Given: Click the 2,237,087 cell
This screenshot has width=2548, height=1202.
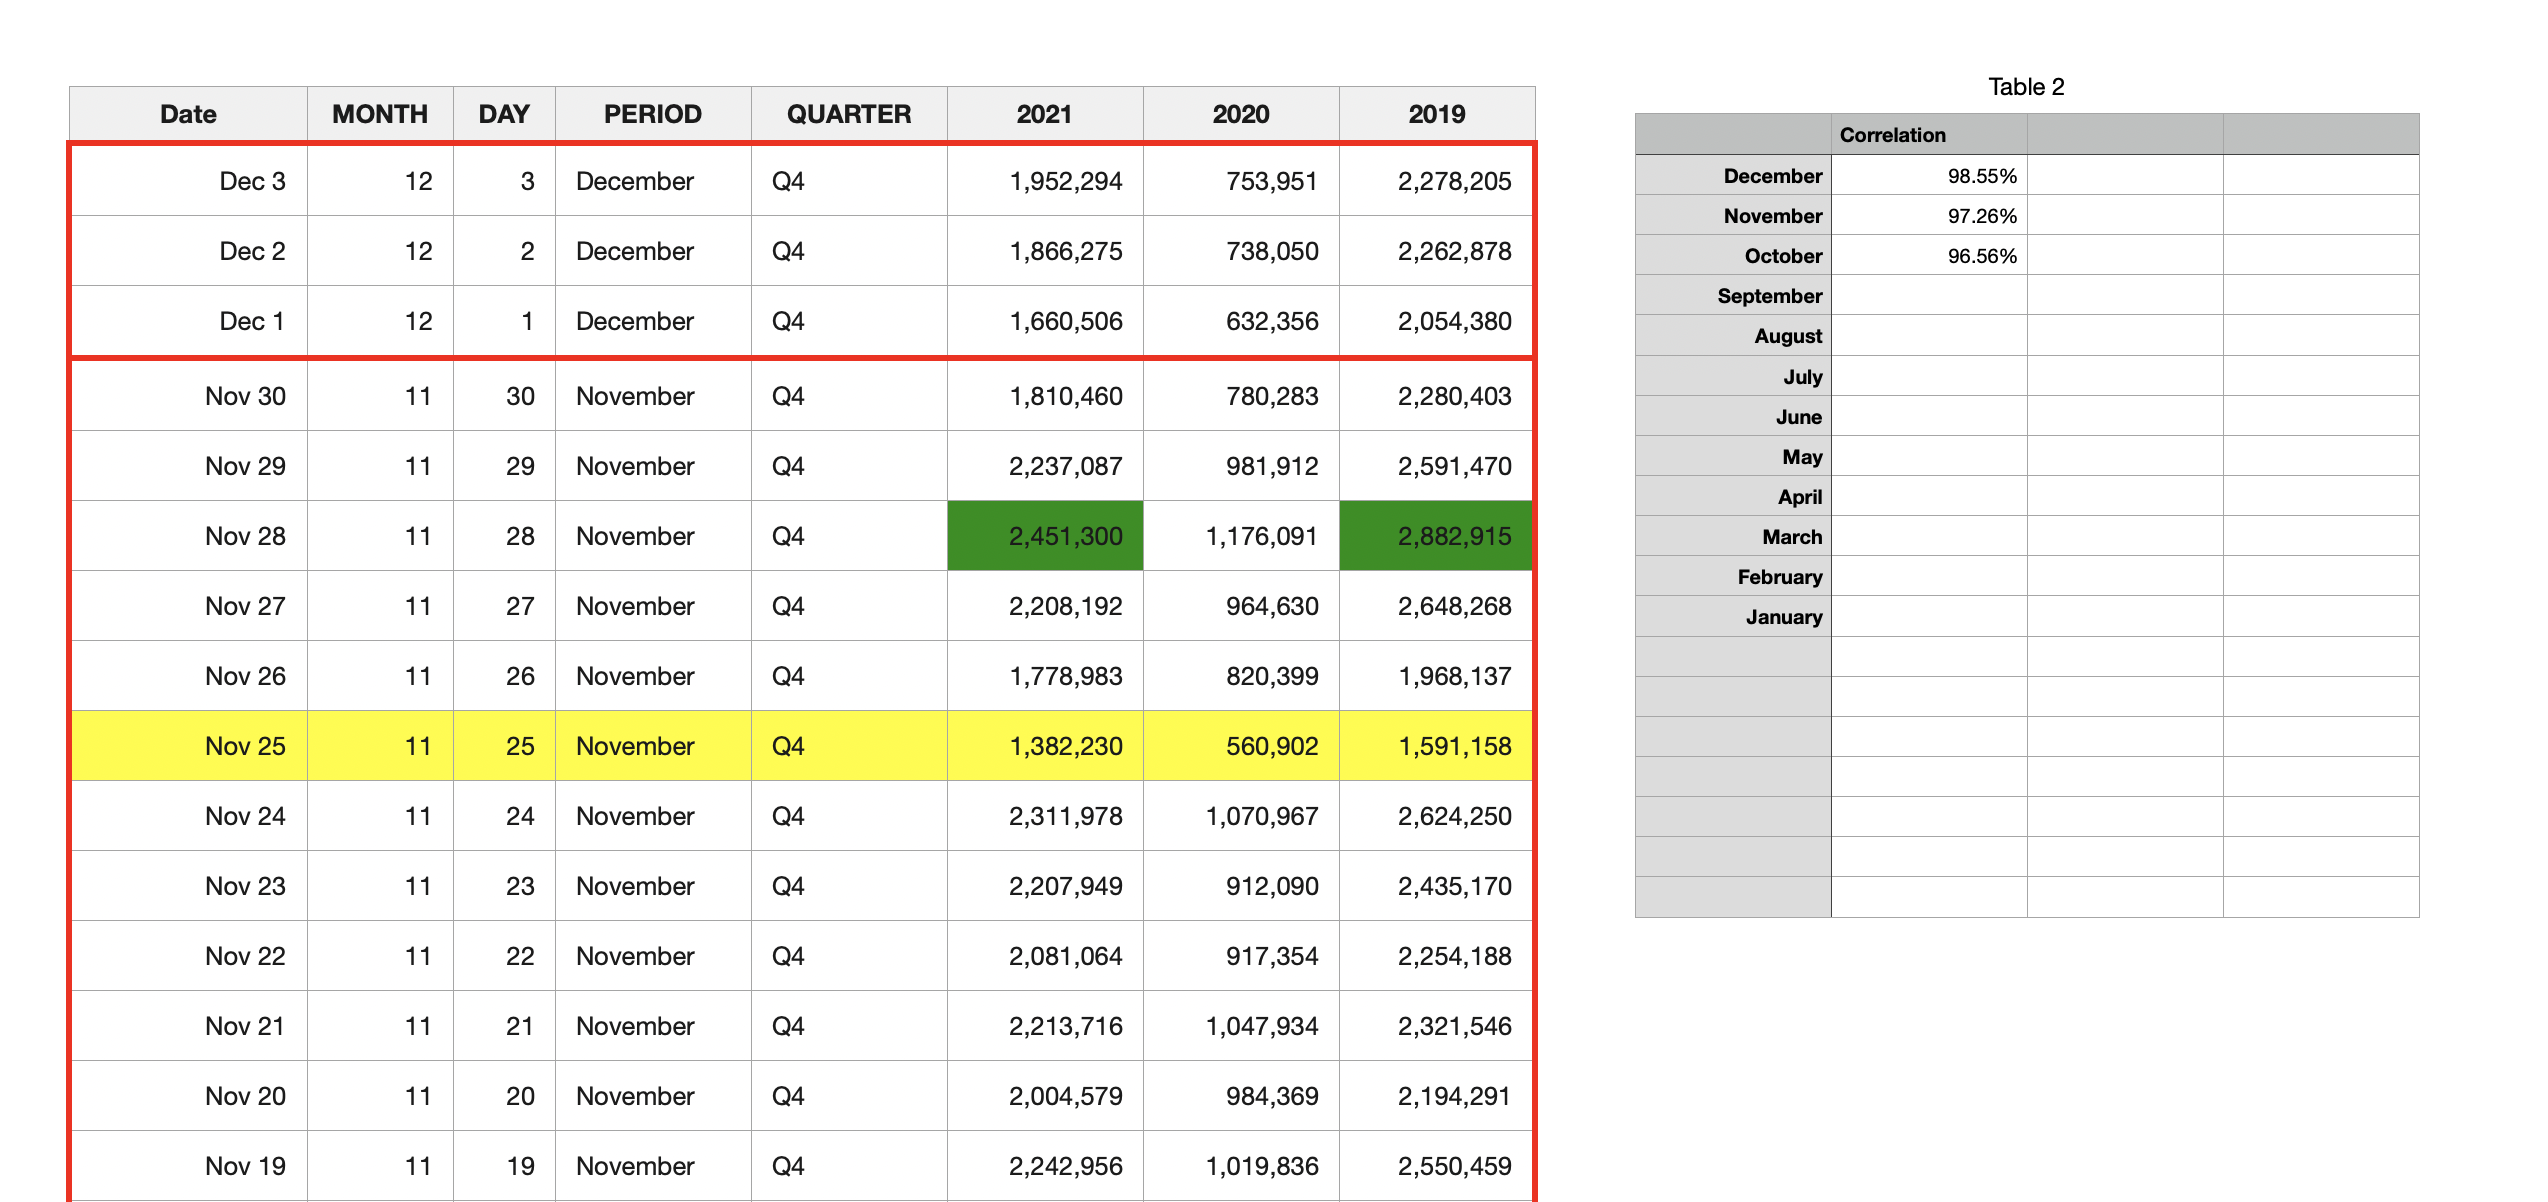Looking at the screenshot, I should pos(1045,466).
